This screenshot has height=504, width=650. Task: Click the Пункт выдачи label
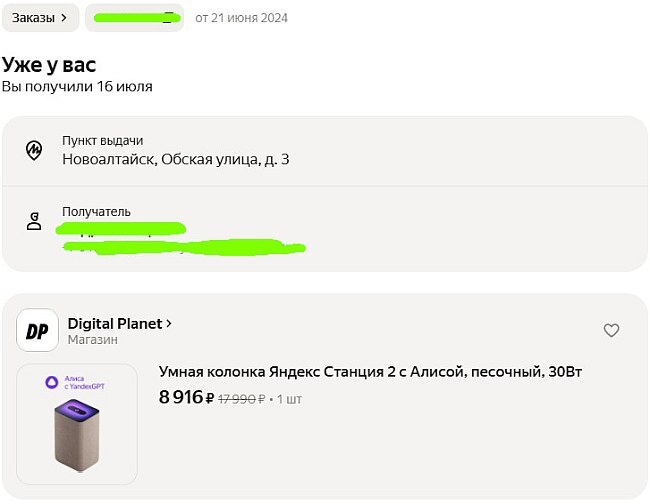[x=103, y=141]
